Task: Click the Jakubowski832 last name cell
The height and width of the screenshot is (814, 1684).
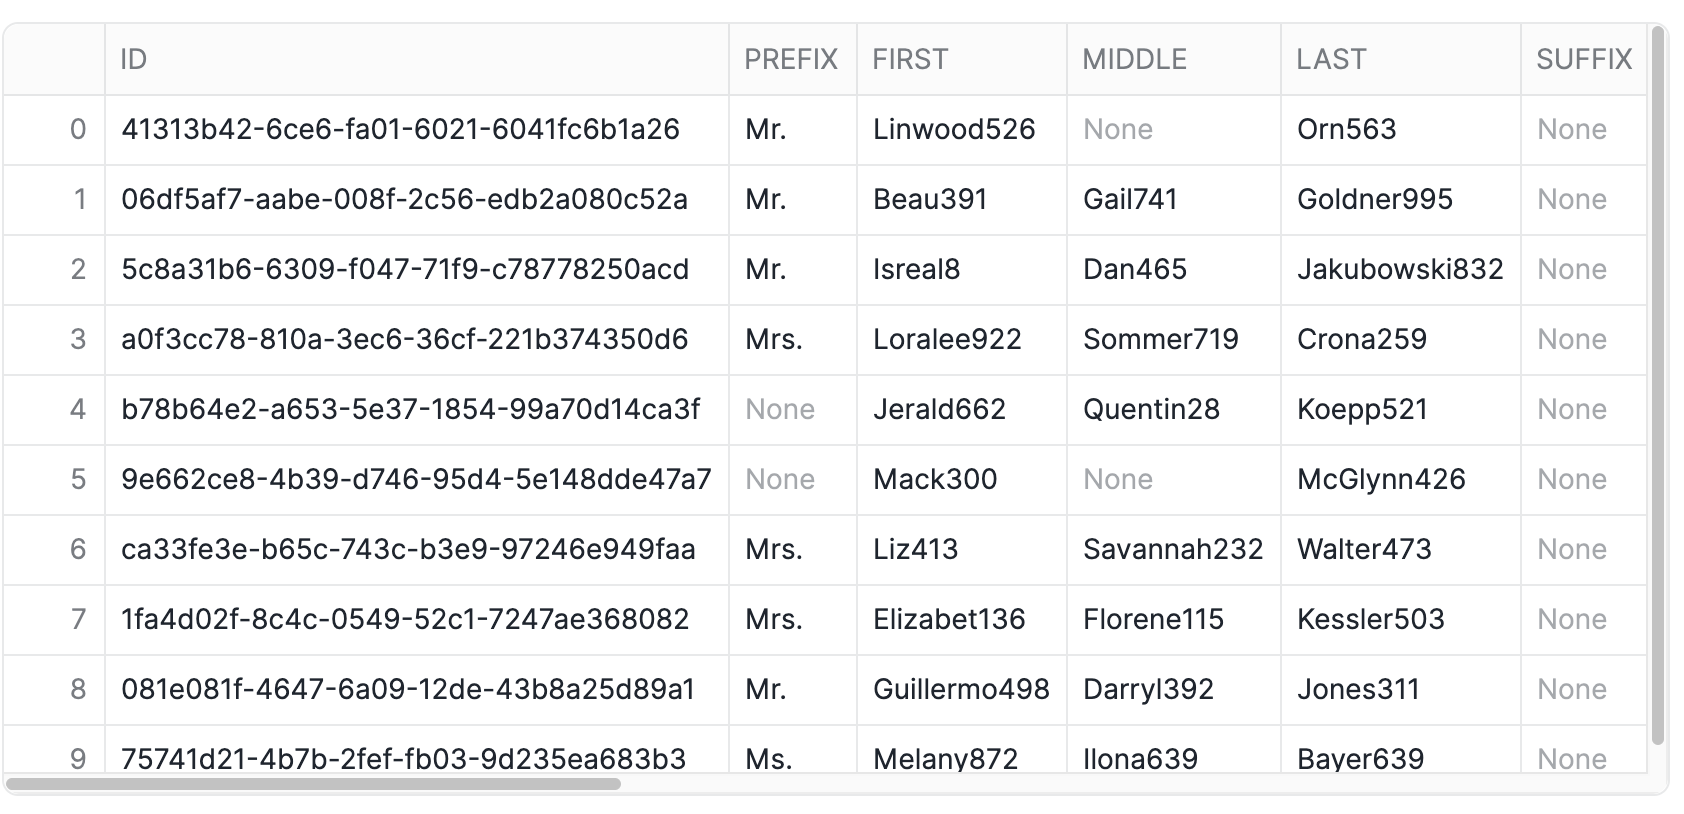Action: coord(1401,270)
